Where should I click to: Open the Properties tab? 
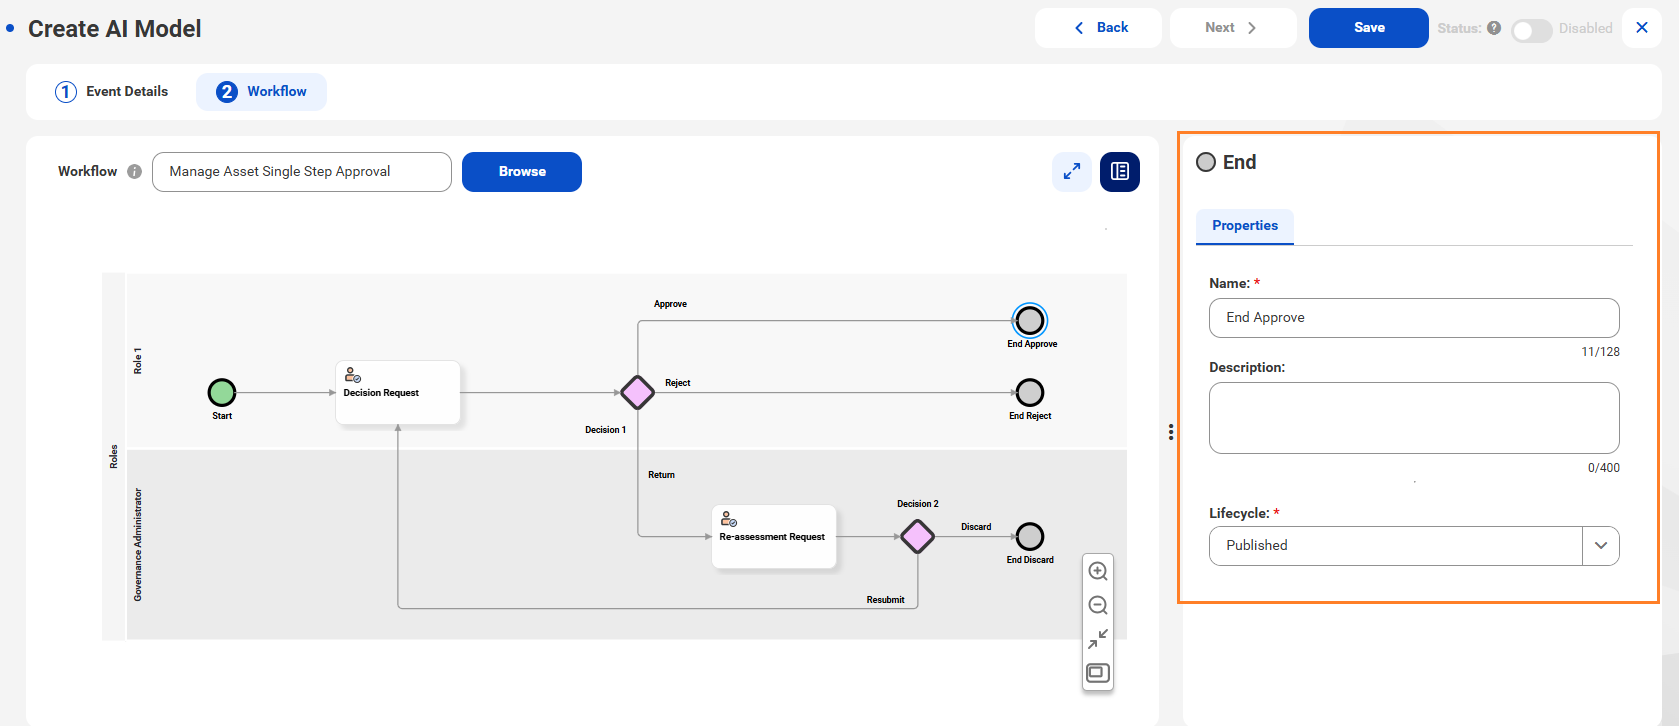pyautogui.click(x=1245, y=226)
